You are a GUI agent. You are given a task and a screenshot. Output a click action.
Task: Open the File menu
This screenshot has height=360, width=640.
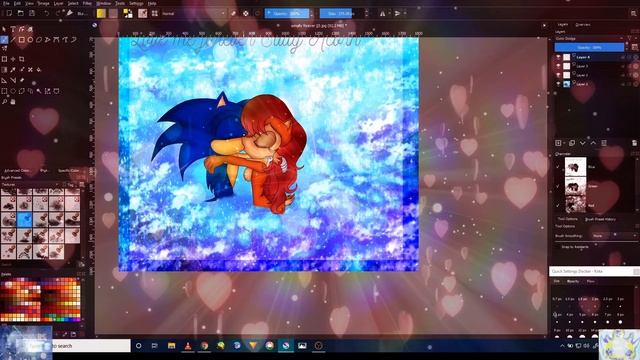pos(6,3)
